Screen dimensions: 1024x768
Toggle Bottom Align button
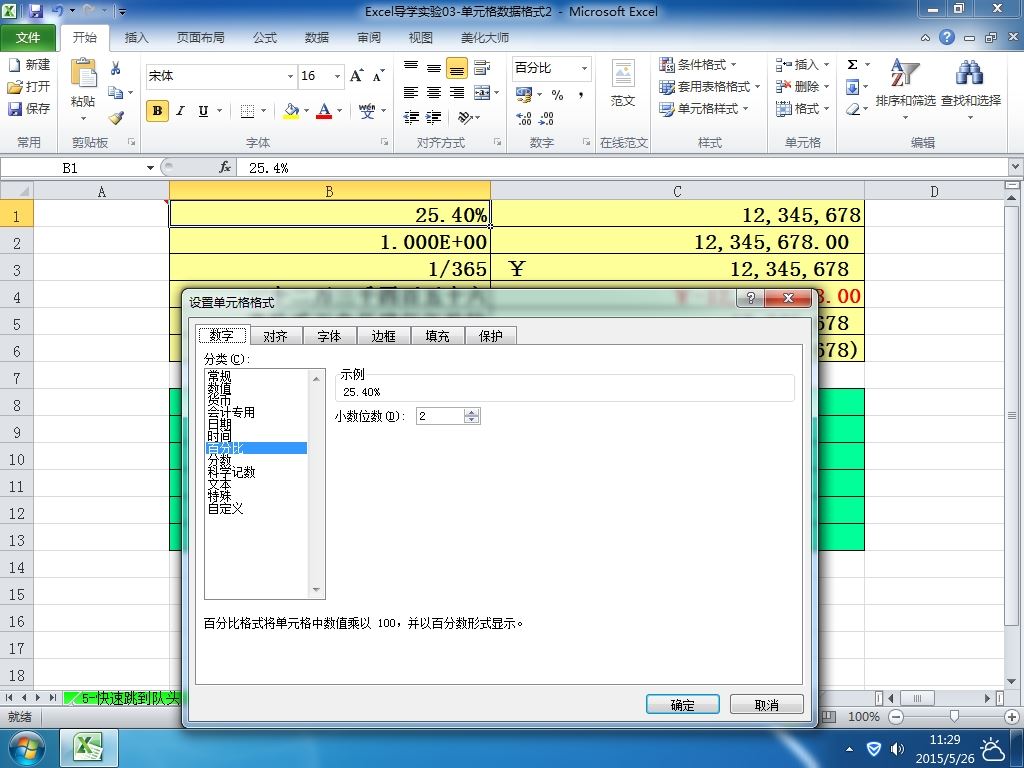pos(456,67)
